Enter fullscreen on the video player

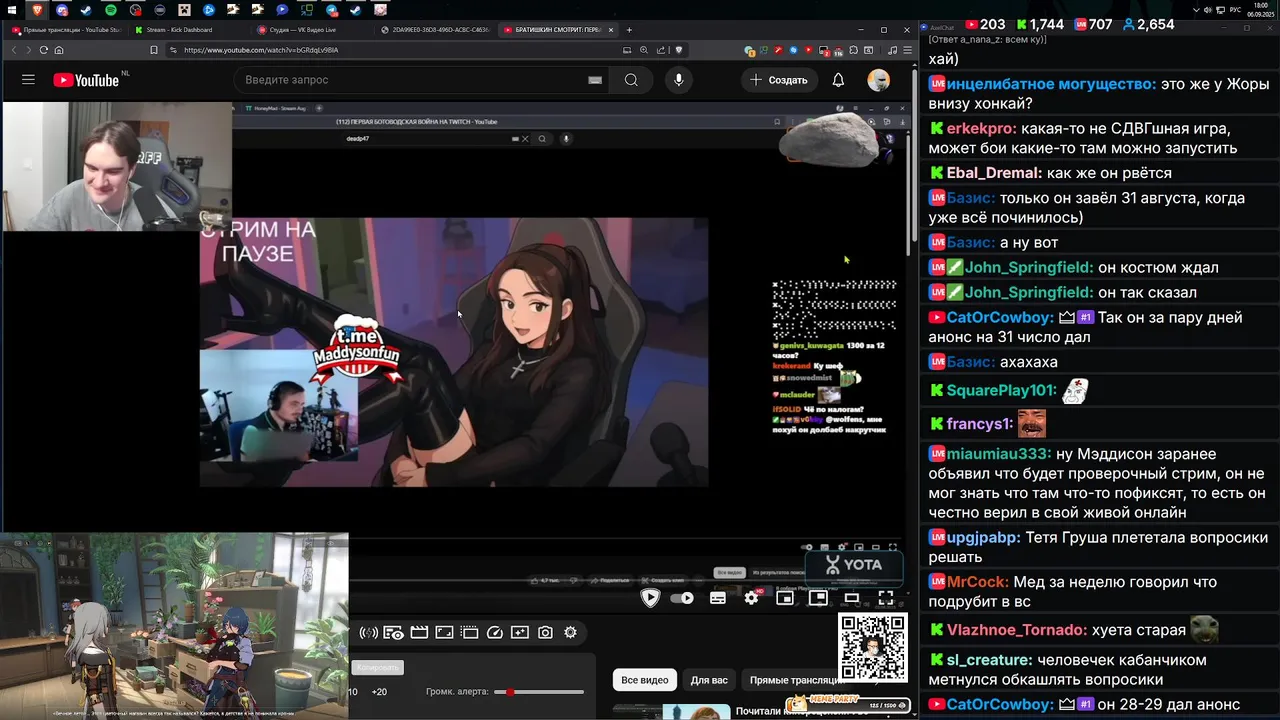(x=886, y=598)
